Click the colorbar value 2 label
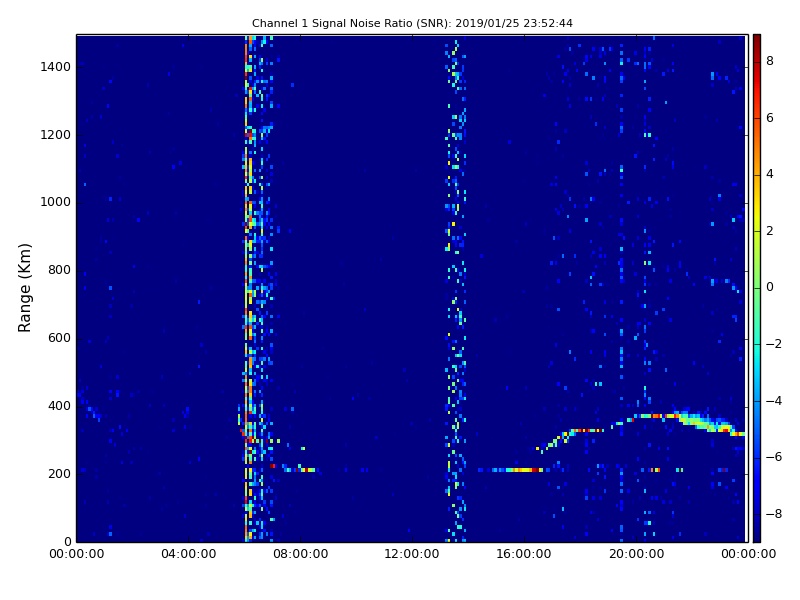This screenshot has height=600, width=800. 770,231
